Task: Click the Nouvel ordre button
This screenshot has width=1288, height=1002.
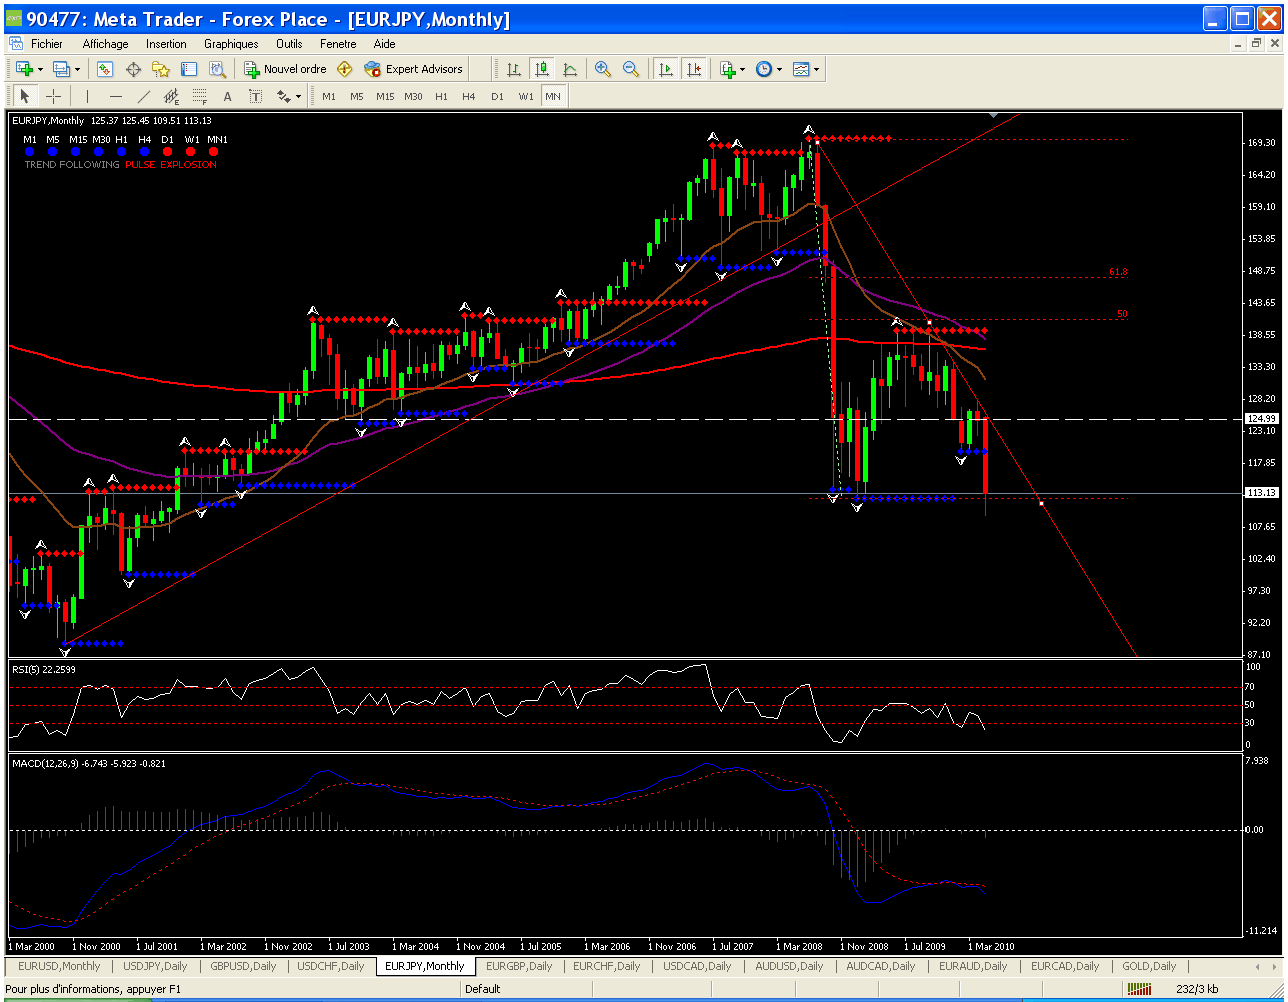Action: (x=285, y=69)
